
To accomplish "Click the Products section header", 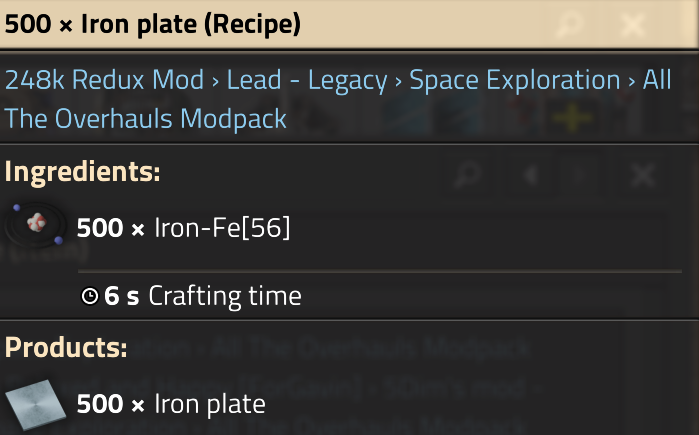I will click(x=66, y=348).
